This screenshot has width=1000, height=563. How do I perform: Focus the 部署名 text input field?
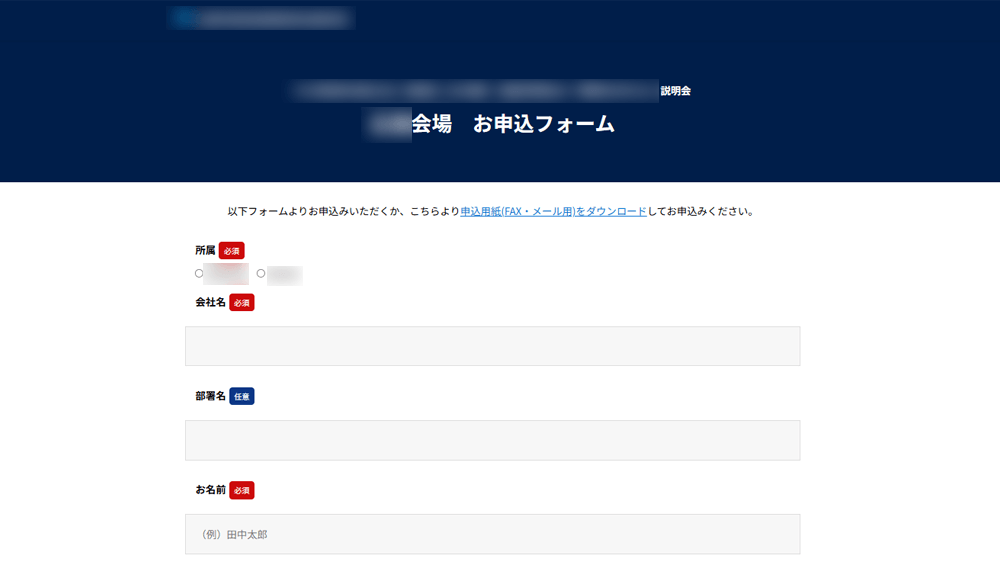tap(492, 440)
